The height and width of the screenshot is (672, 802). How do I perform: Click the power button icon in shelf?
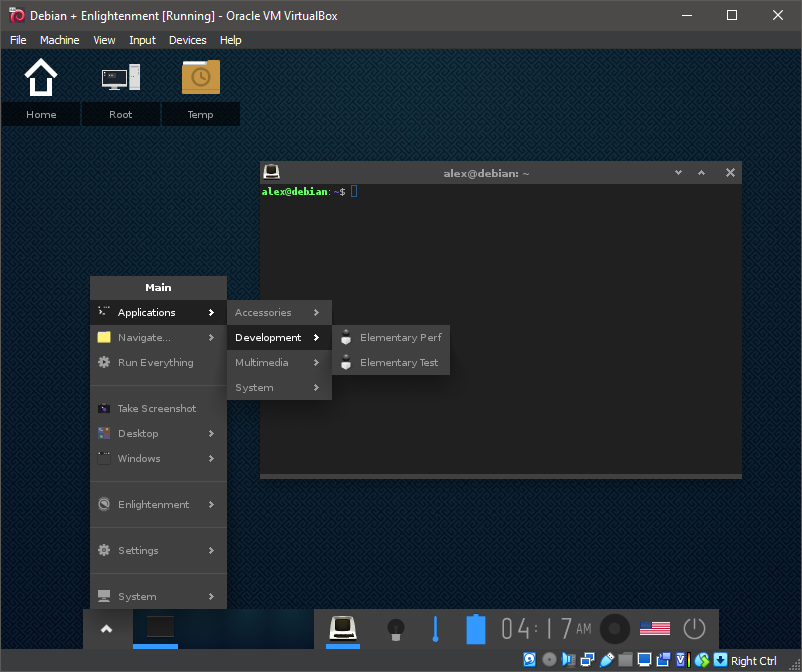click(x=694, y=629)
